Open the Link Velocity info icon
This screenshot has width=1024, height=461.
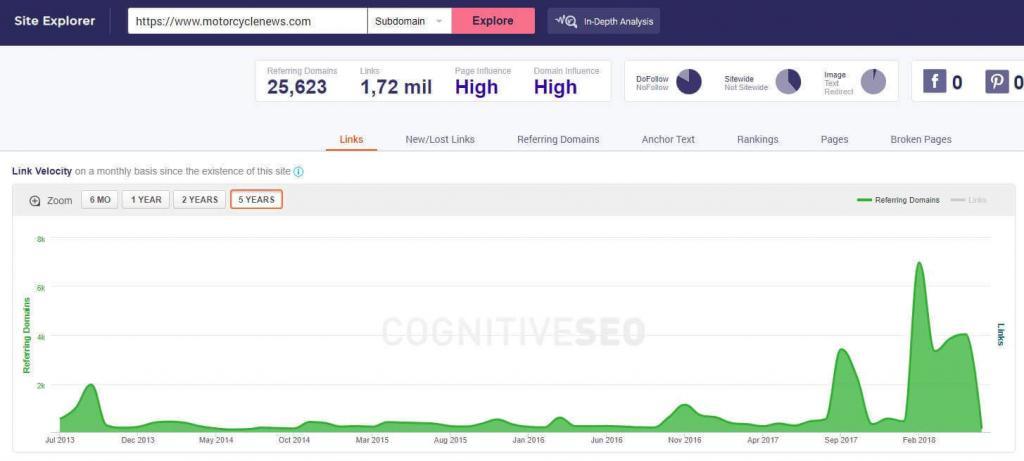tap(298, 172)
